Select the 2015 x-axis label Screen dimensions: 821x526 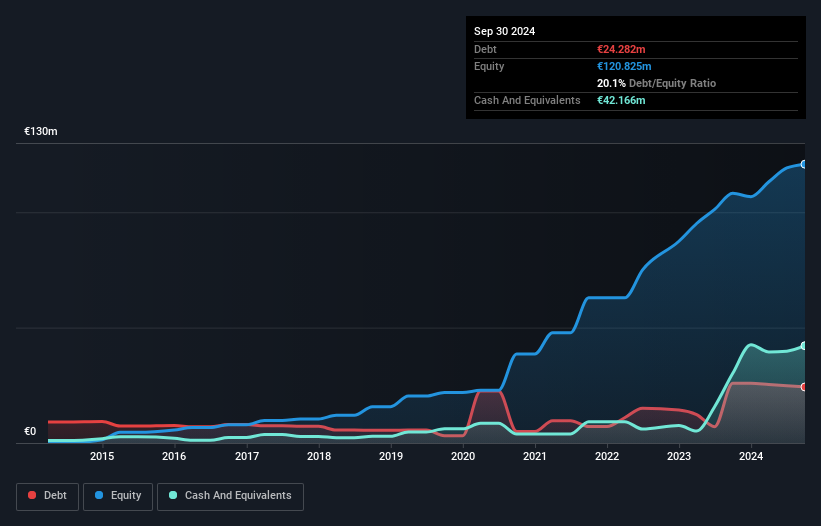pyautogui.click(x=102, y=456)
